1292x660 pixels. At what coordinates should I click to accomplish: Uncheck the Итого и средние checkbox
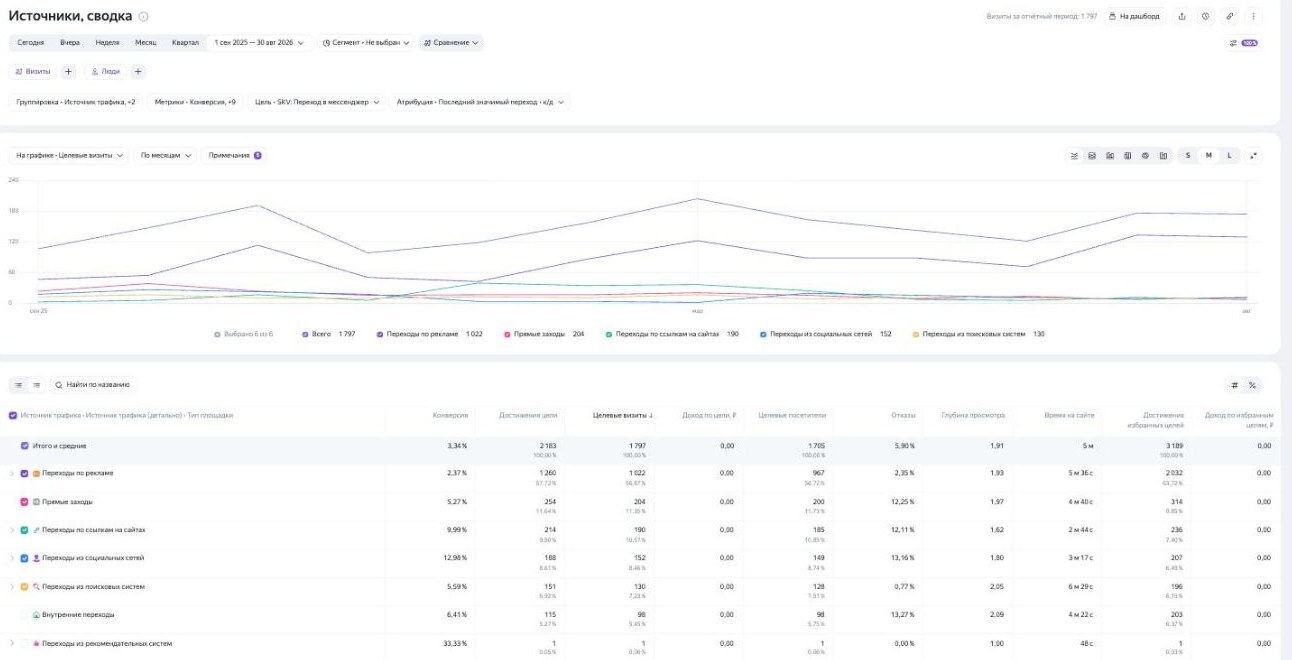25,446
